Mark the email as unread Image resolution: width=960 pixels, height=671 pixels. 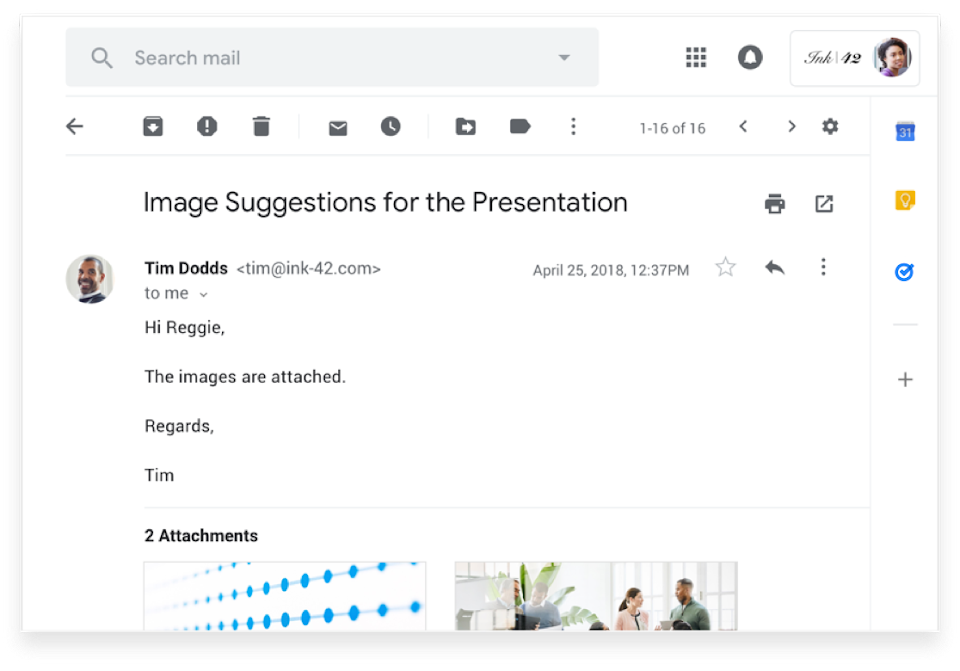click(337, 126)
